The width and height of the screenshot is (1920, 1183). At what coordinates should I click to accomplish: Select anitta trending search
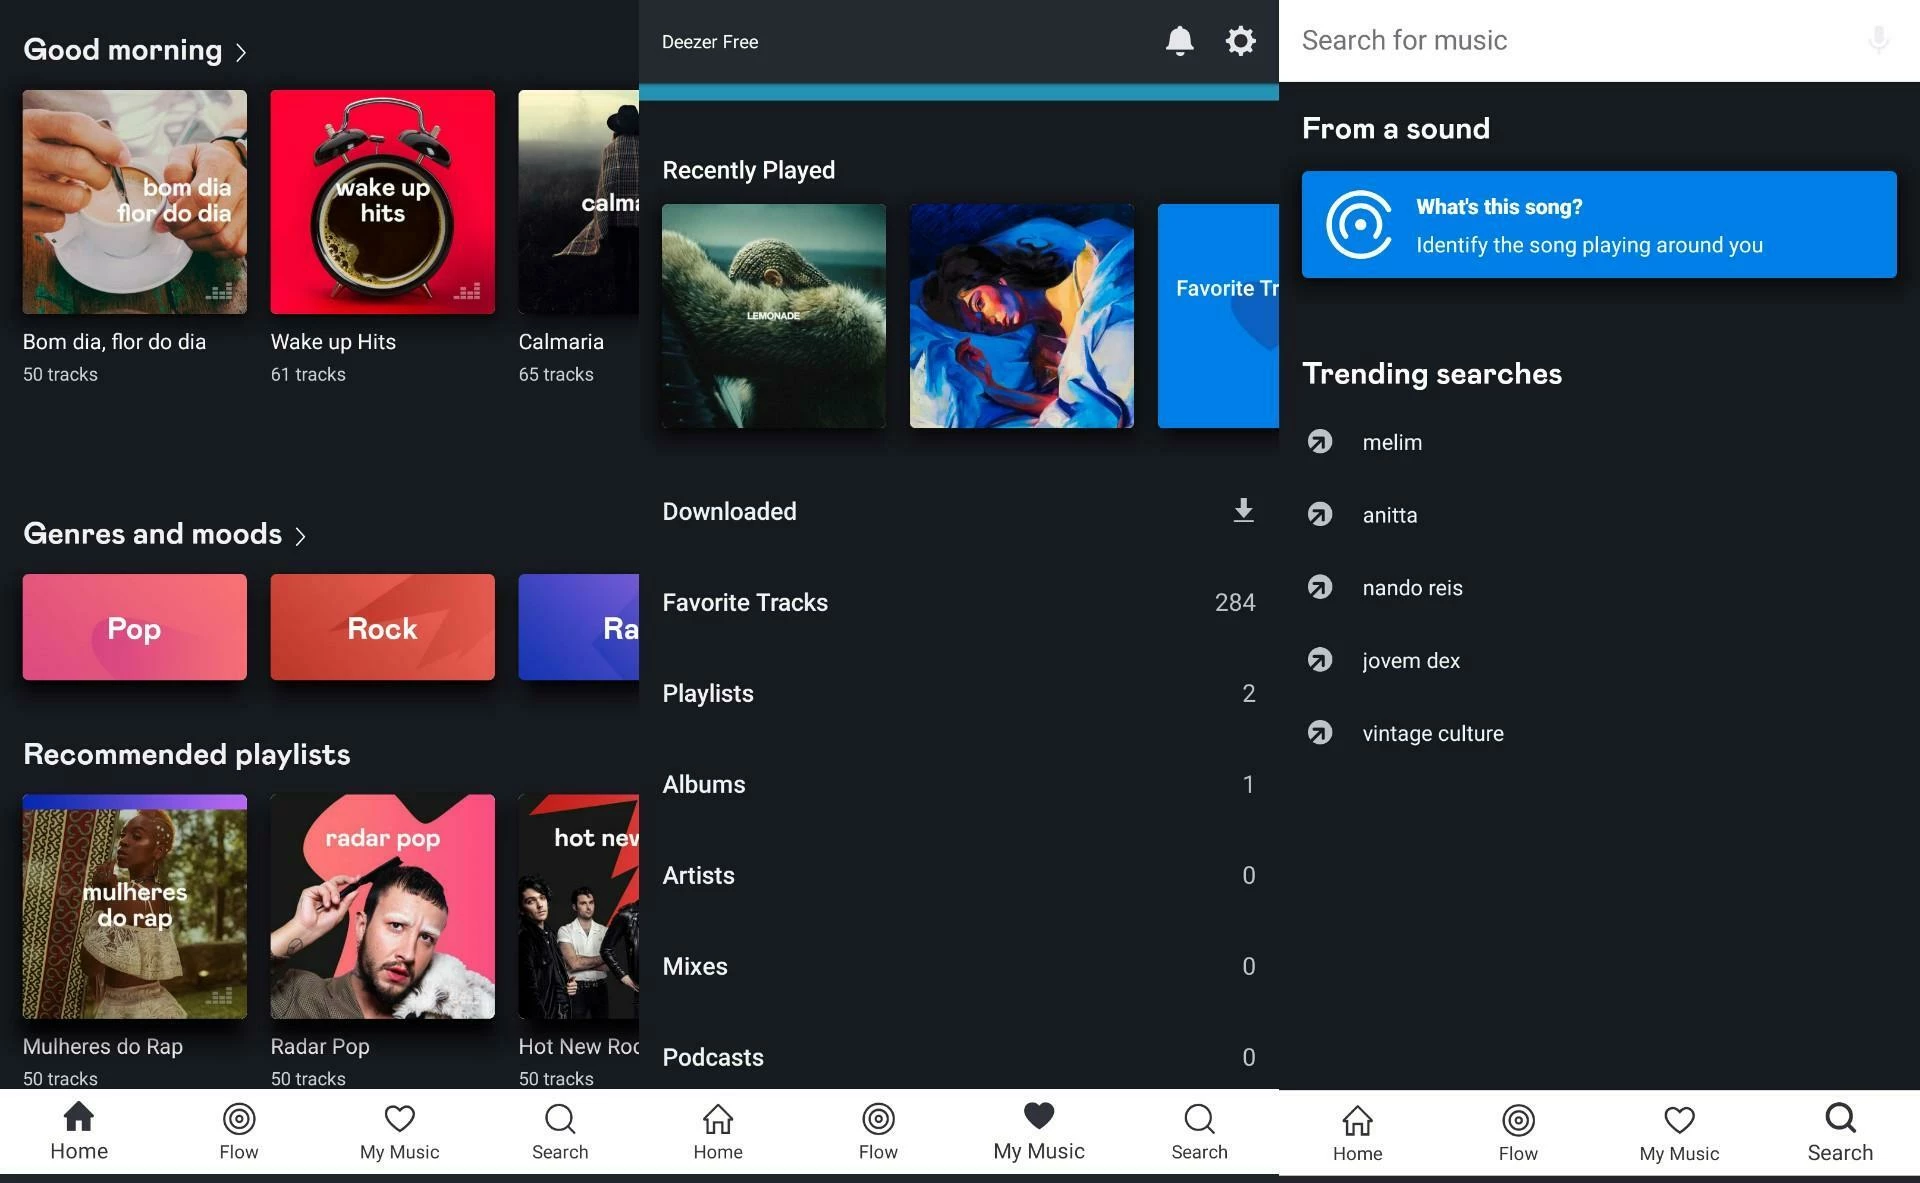[1389, 515]
